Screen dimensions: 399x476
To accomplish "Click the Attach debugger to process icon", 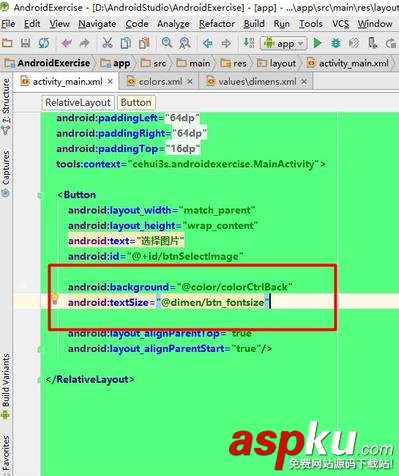I will click(372, 43).
